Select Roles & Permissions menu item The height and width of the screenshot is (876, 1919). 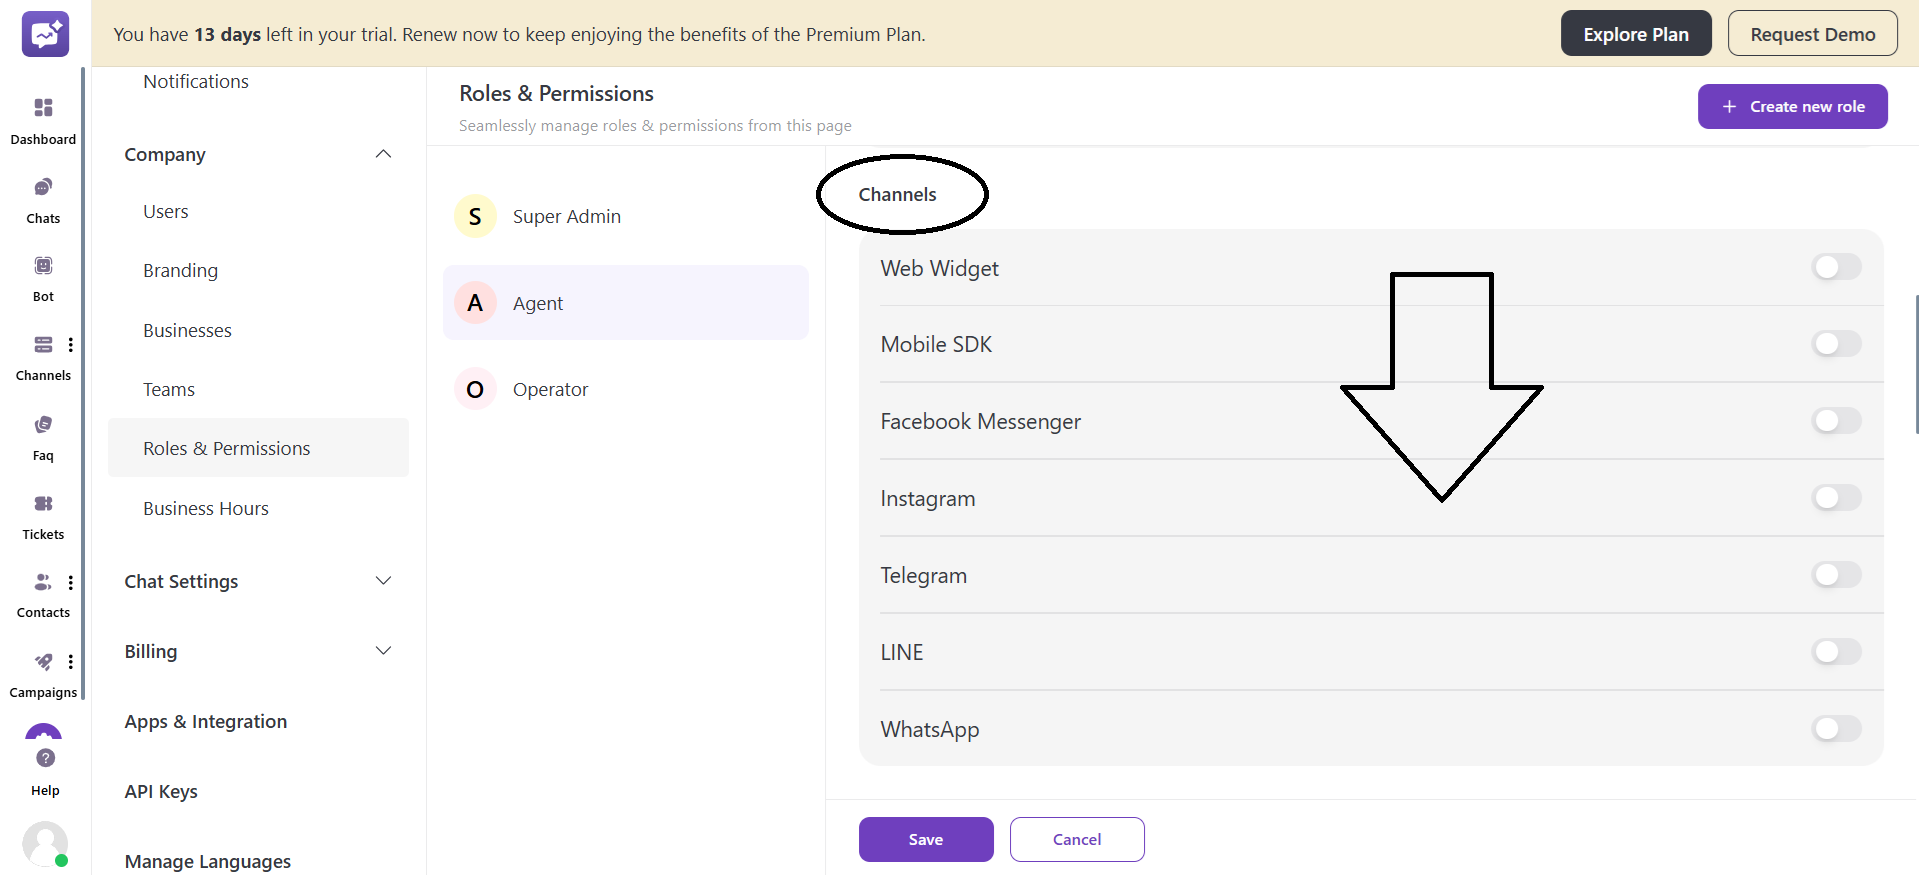pyautogui.click(x=258, y=448)
